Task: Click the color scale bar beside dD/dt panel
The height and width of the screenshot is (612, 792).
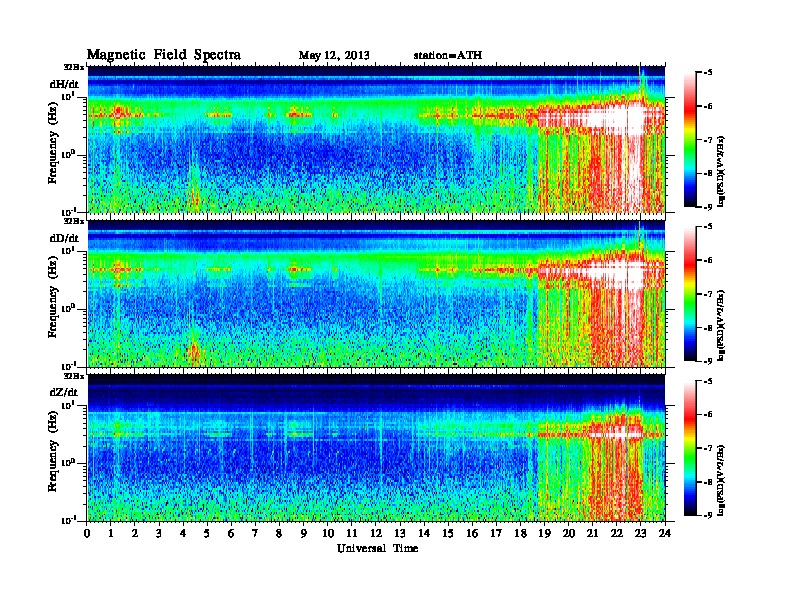Action: [690, 293]
